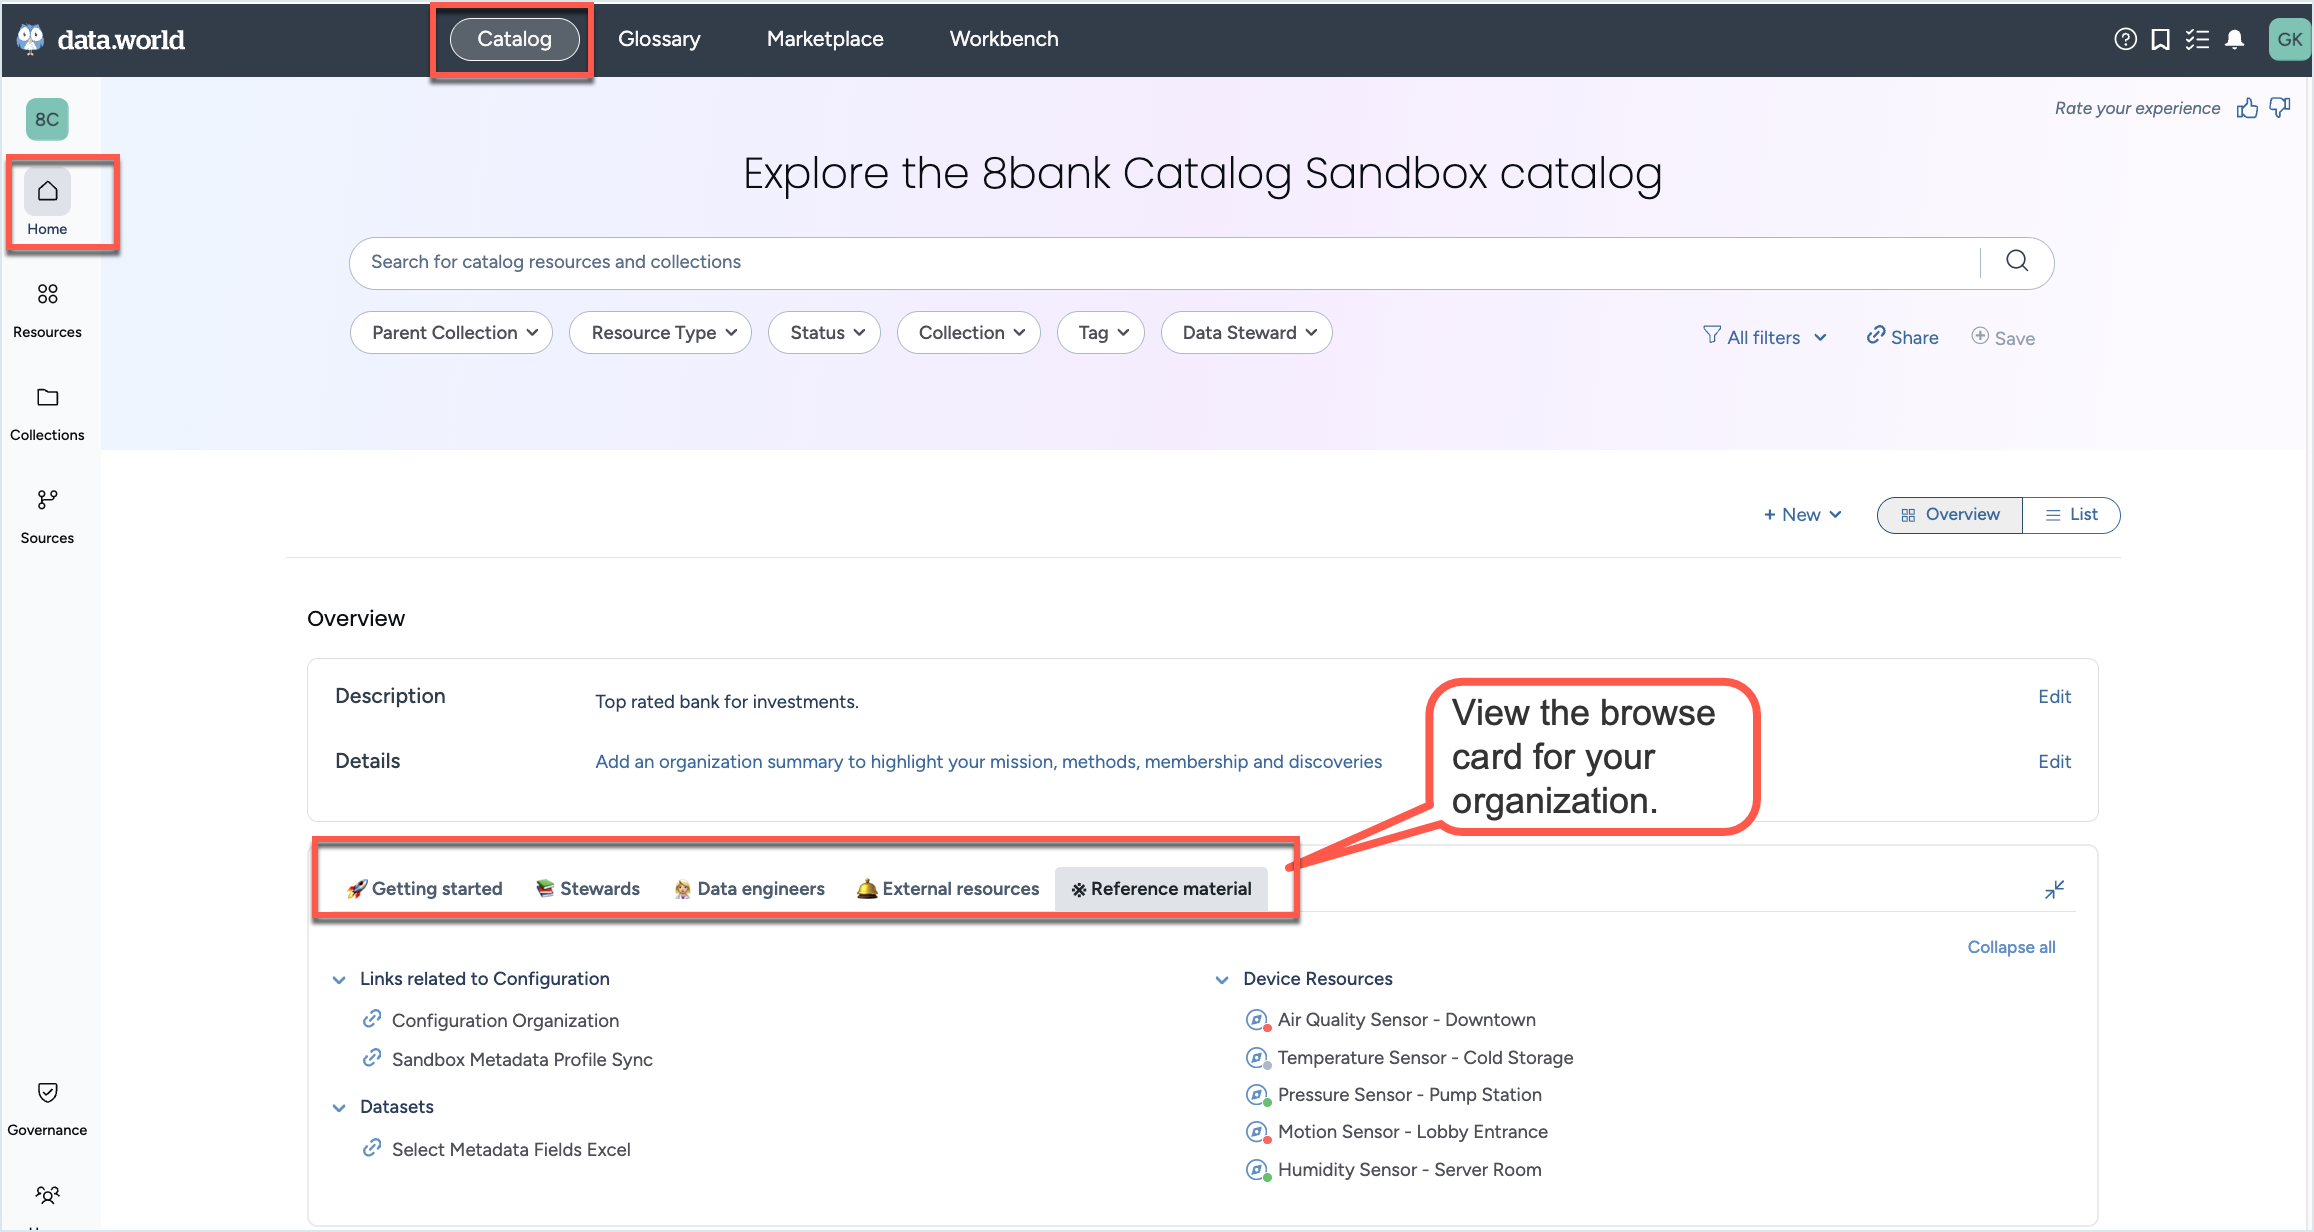
Task: Go to Home in sidebar
Action: coord(47,204)
